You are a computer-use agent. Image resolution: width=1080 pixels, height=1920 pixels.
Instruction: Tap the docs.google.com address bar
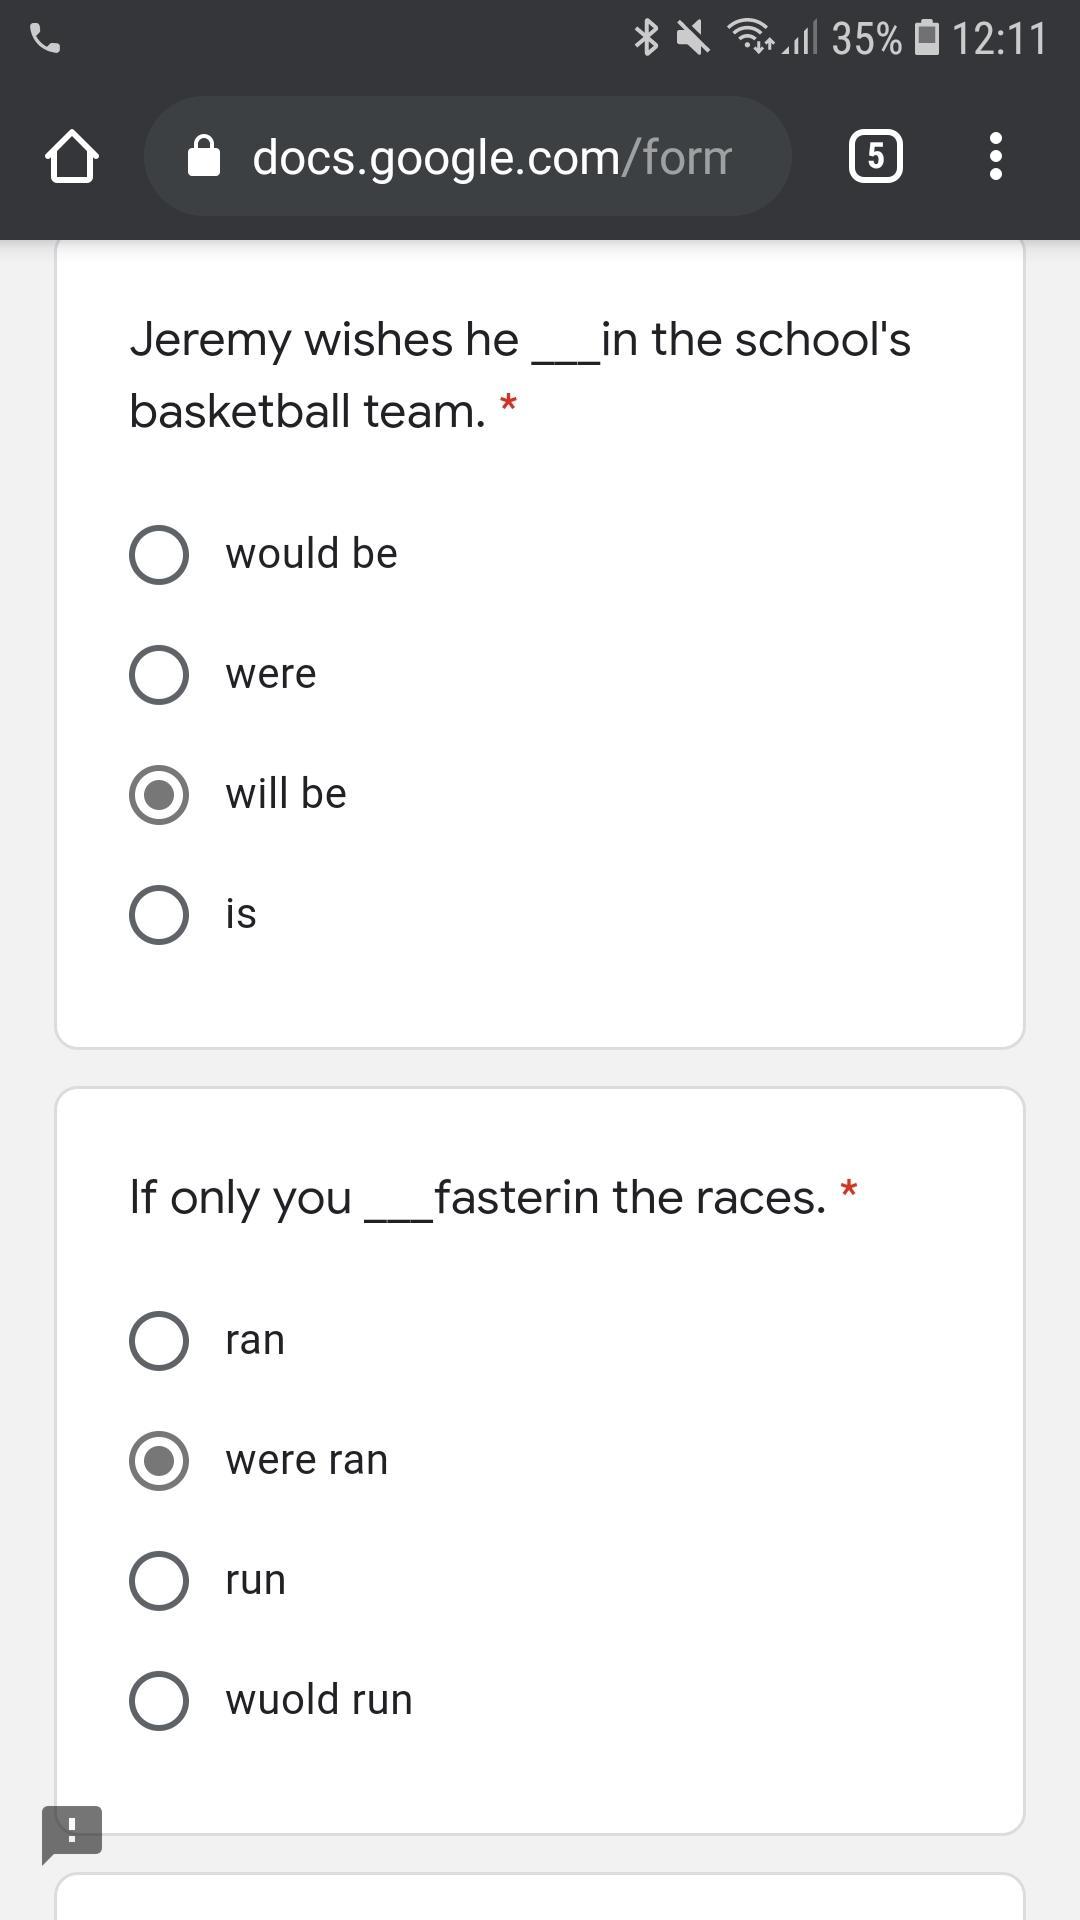468,156
